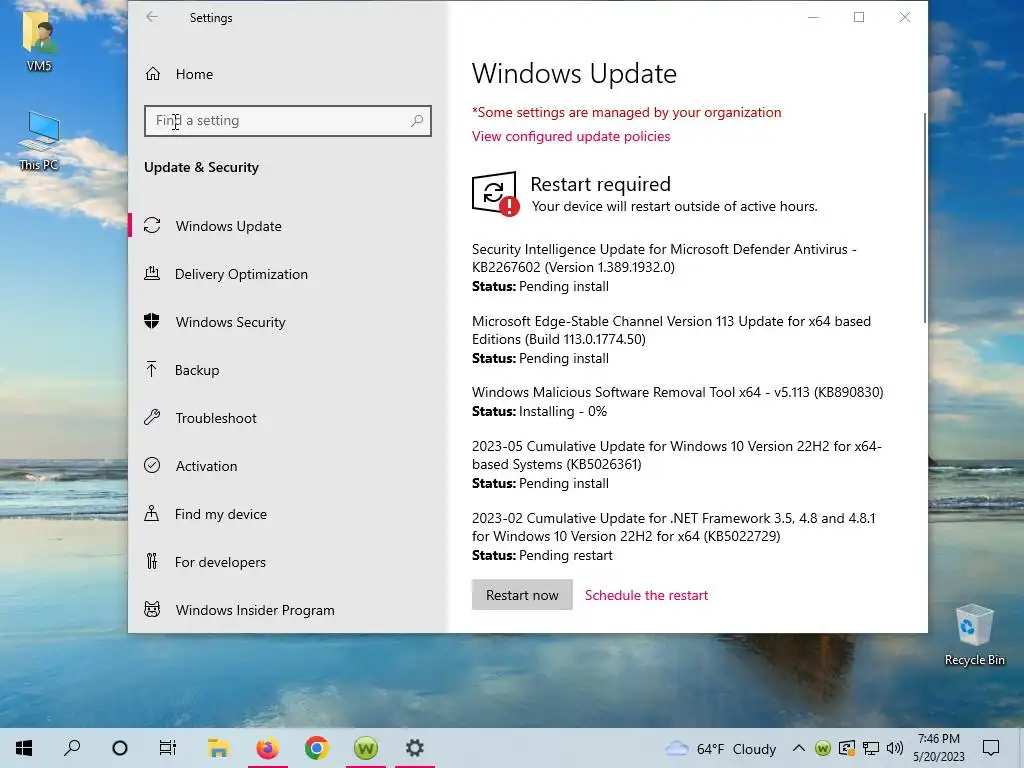Click the Find a setting search box
The width and height of the screenshot is (1024, 768).
coord(287,121)
